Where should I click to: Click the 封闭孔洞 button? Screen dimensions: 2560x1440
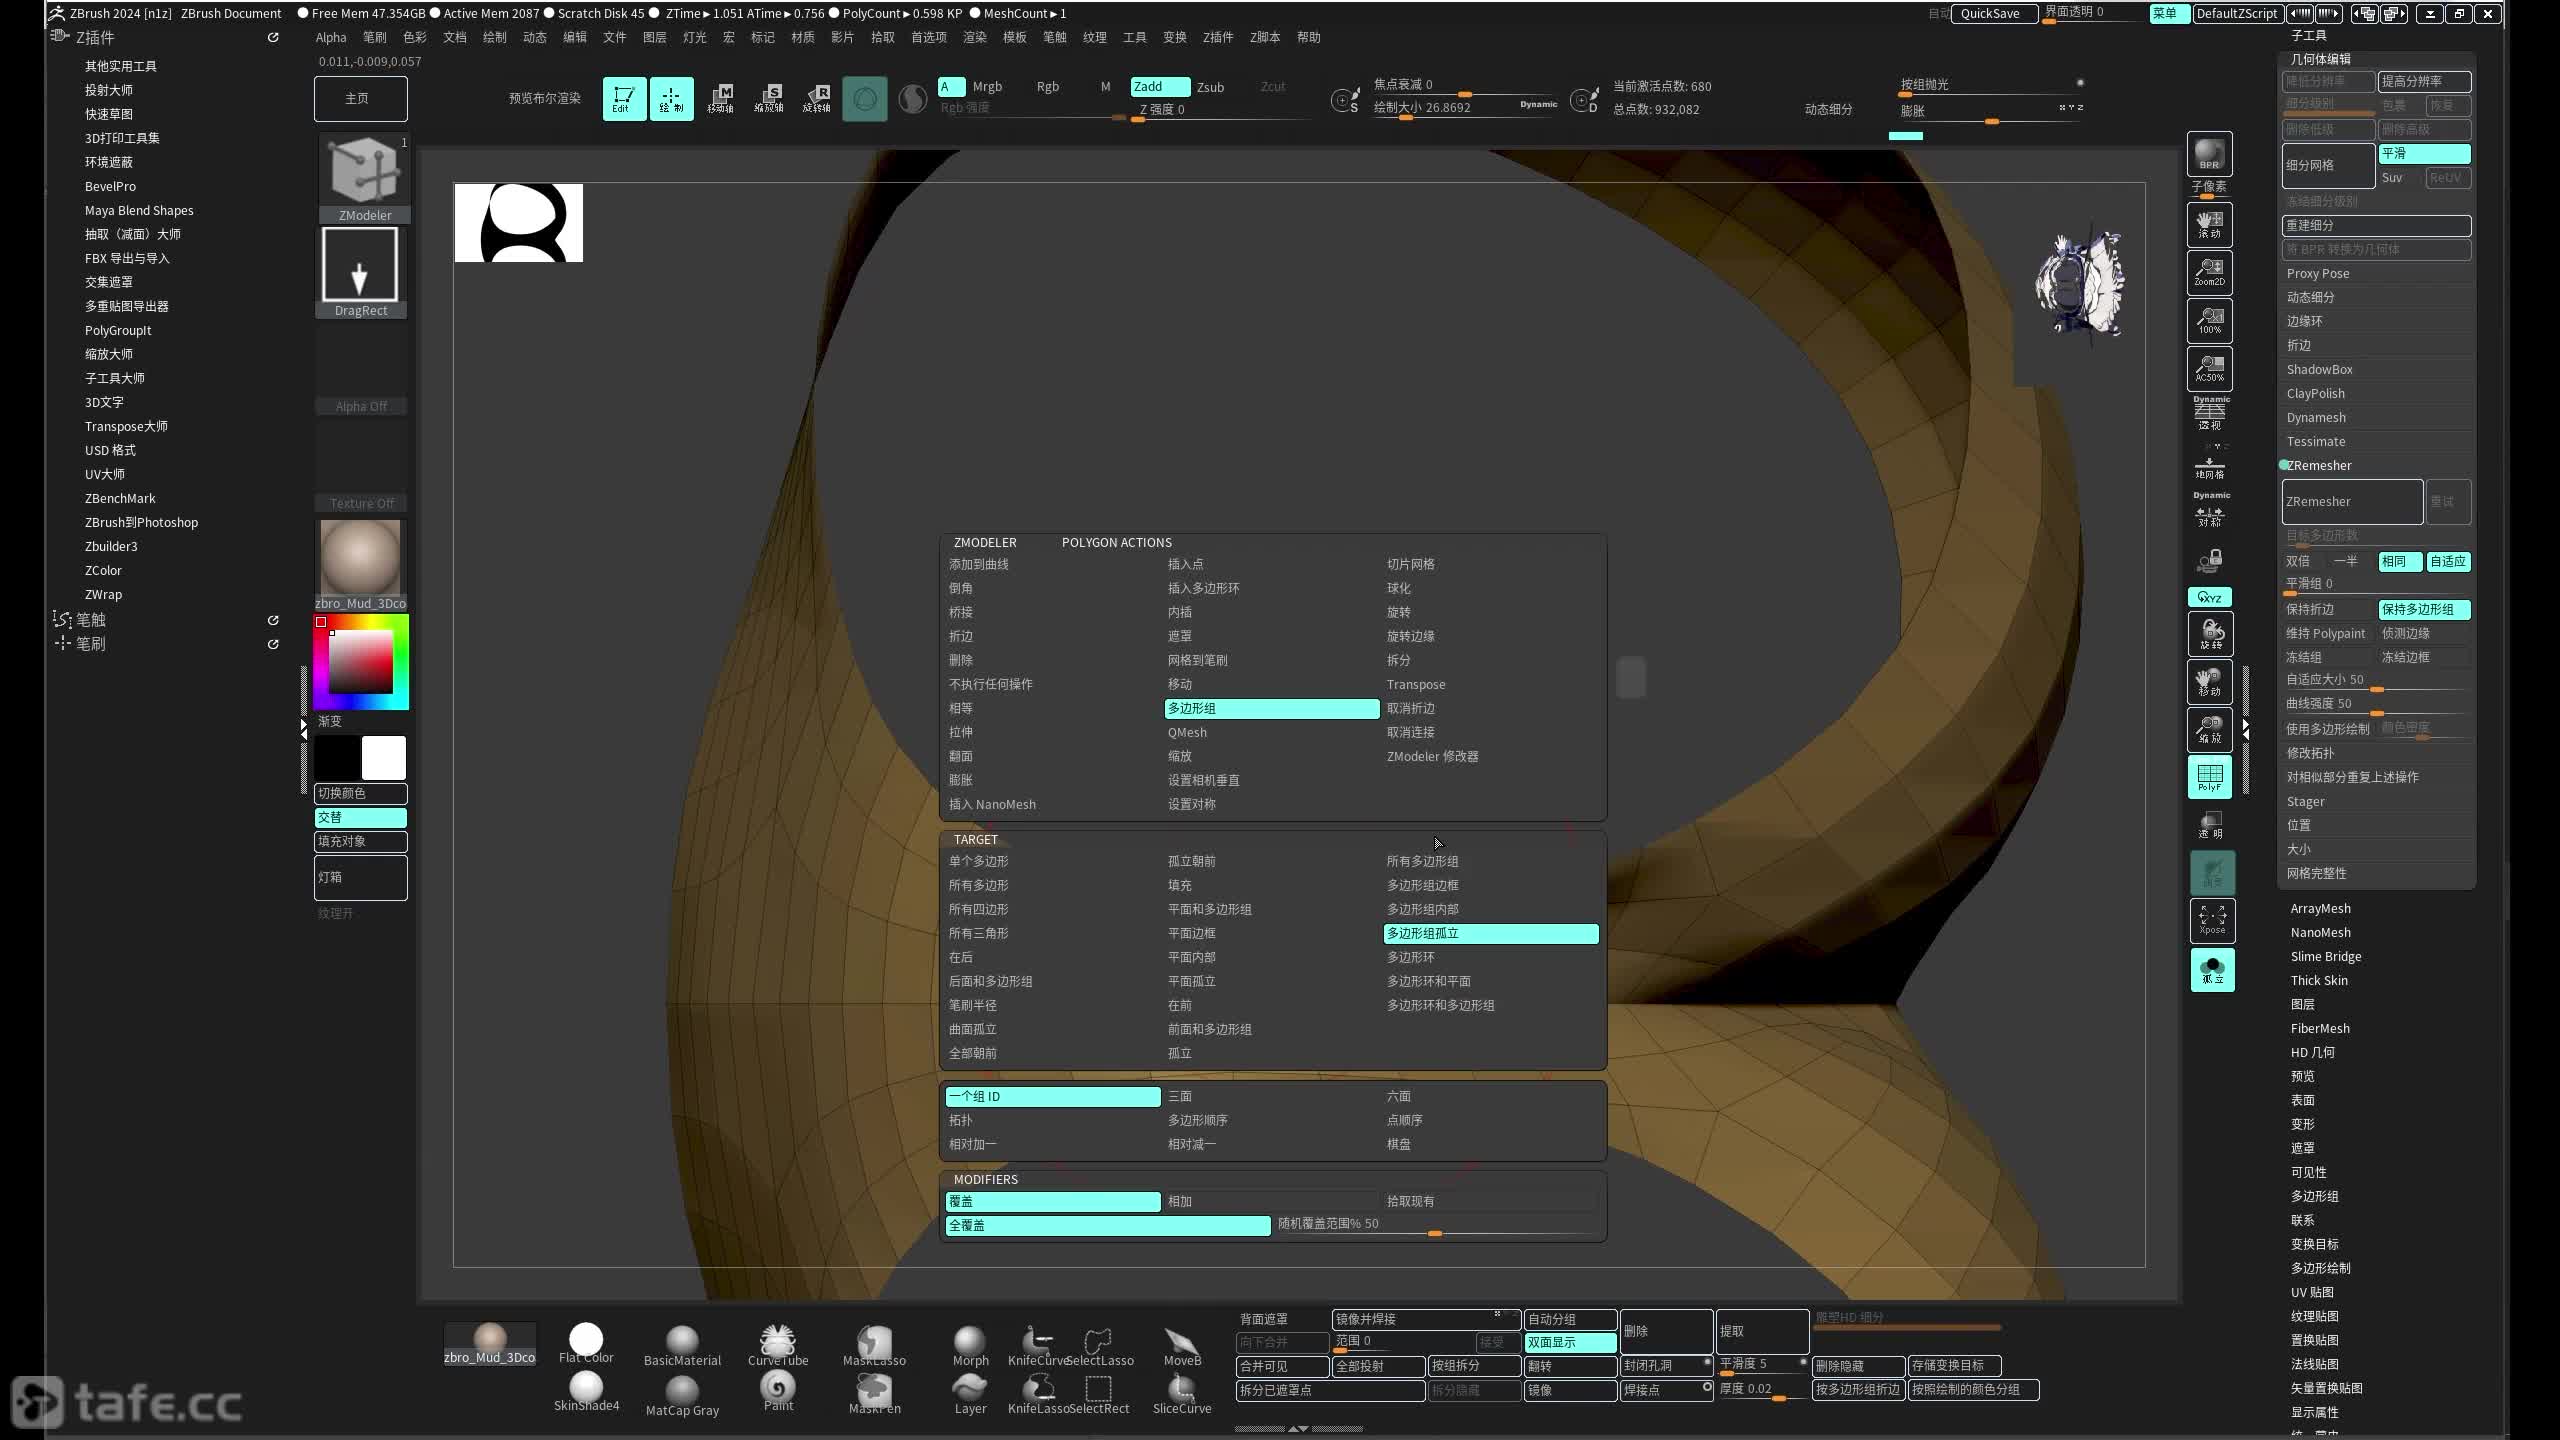point(1666,1365)
